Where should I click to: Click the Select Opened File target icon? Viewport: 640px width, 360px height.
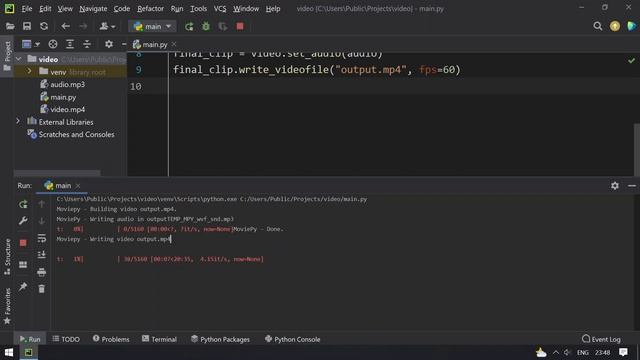point(53,44)
